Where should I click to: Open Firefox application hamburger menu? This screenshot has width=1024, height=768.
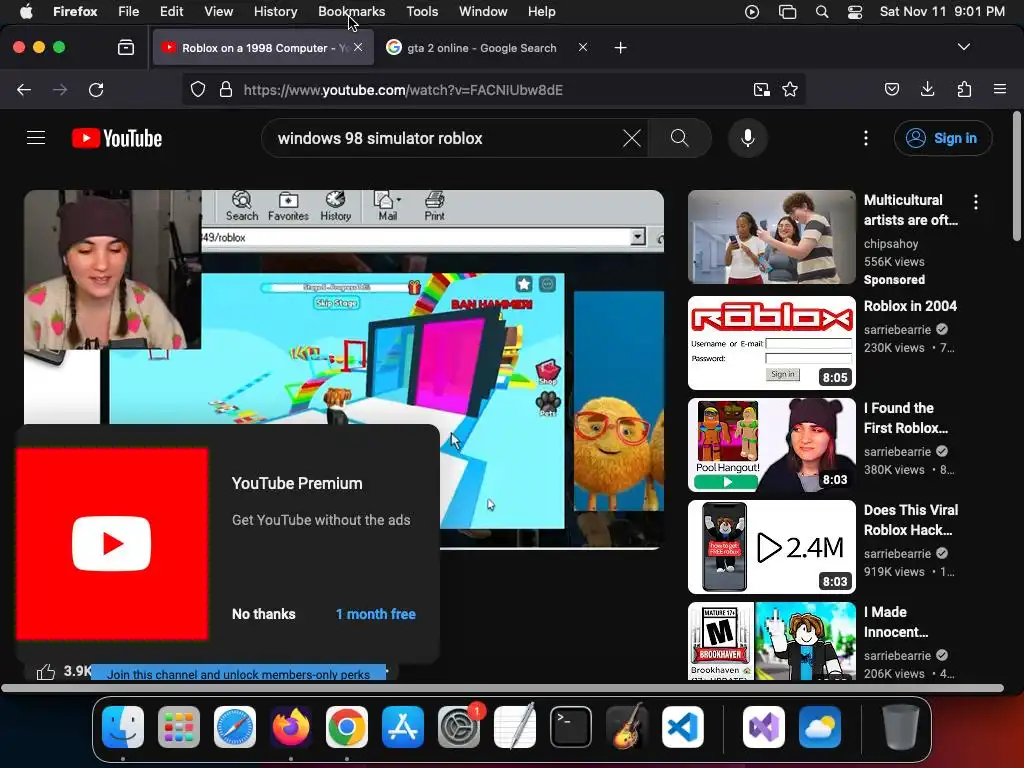click(1000, 89)
